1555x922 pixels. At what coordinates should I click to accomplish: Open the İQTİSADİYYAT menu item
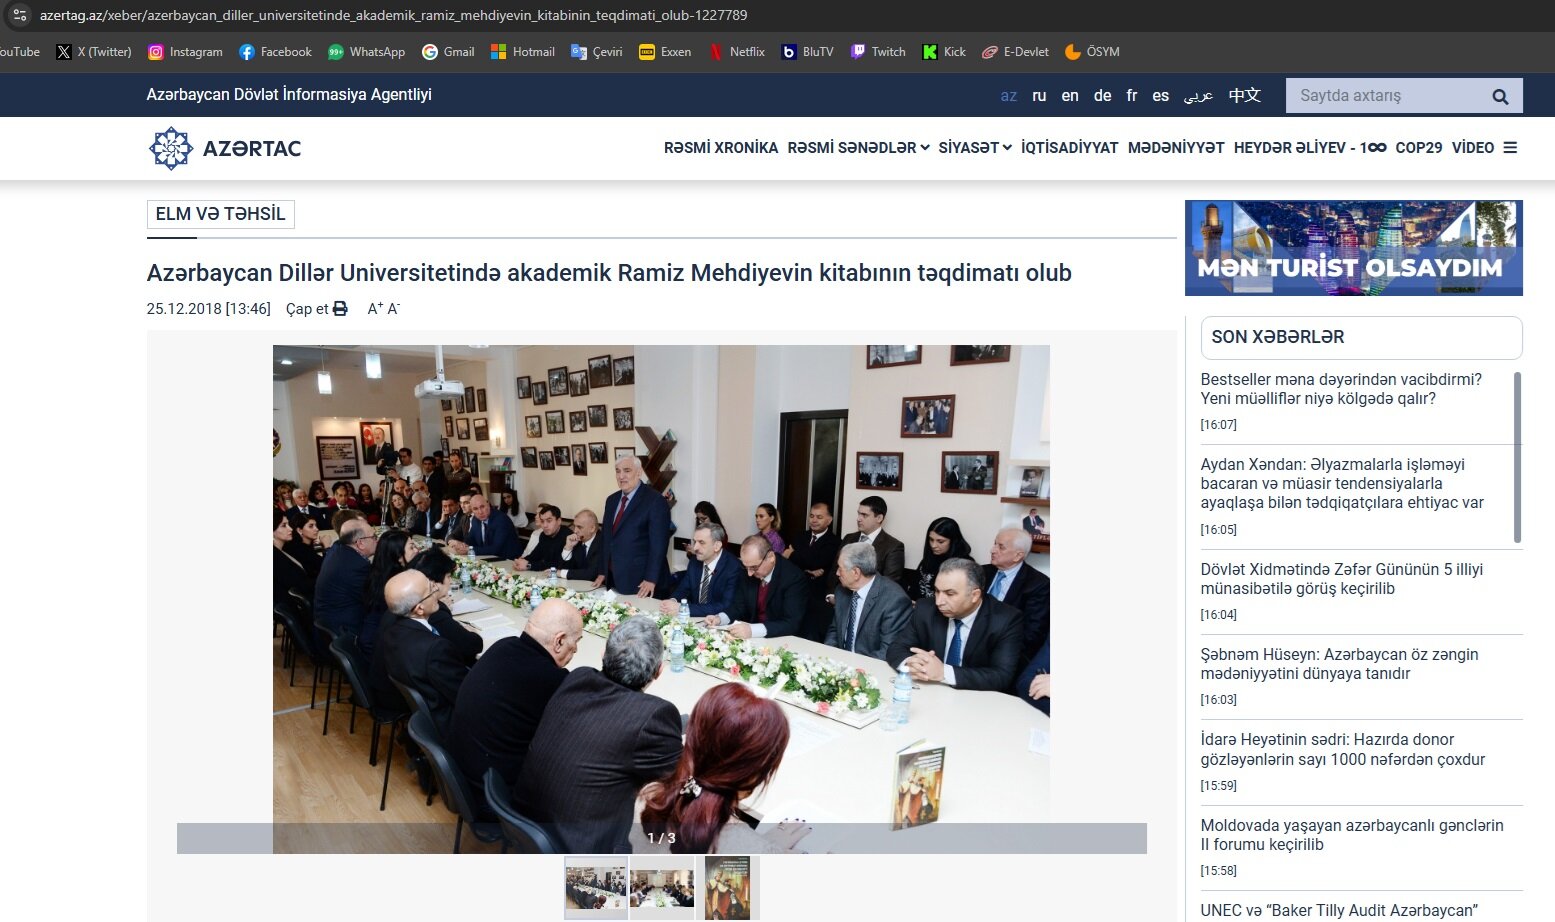(x=1069, y=148)
